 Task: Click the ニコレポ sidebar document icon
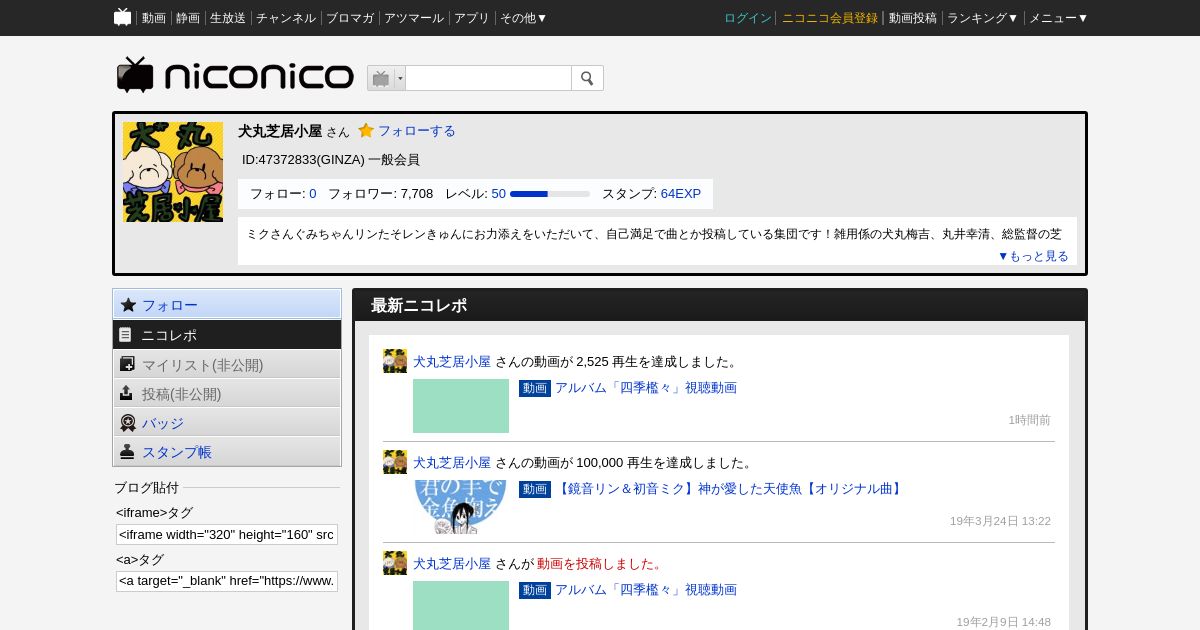pos(125,335)
